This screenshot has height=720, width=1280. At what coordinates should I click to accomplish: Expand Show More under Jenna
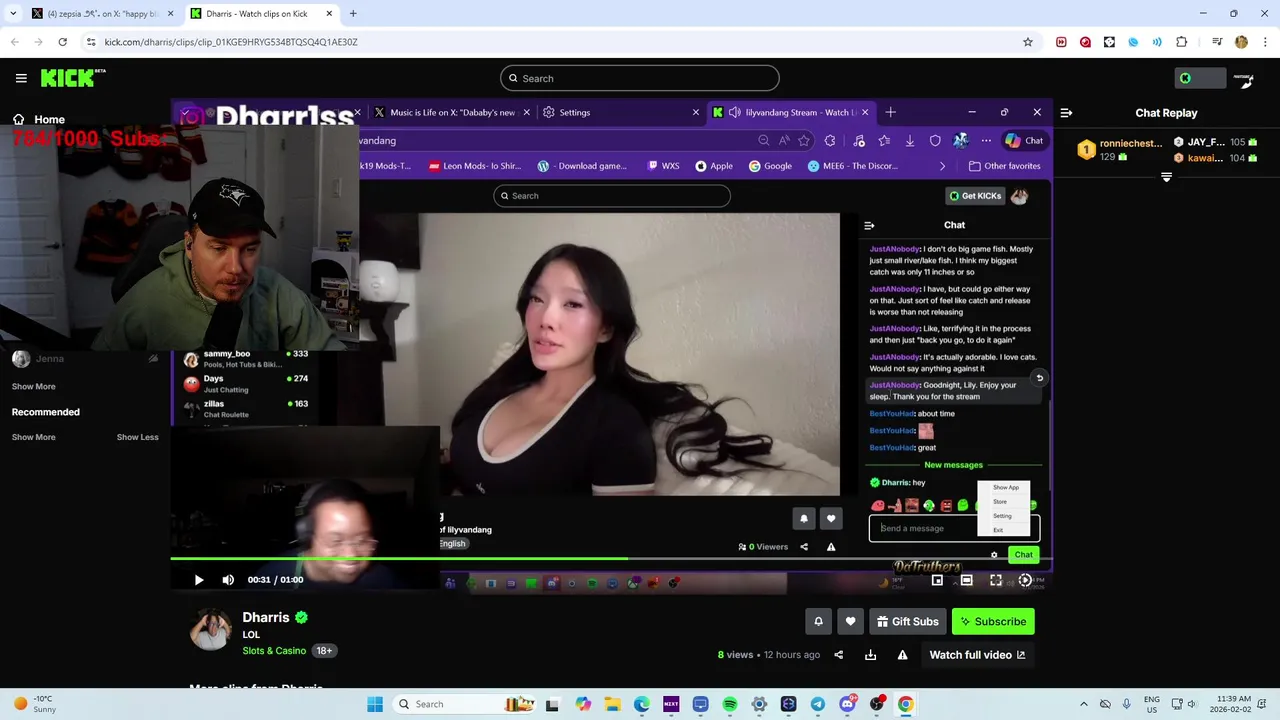tap(33, 386)
